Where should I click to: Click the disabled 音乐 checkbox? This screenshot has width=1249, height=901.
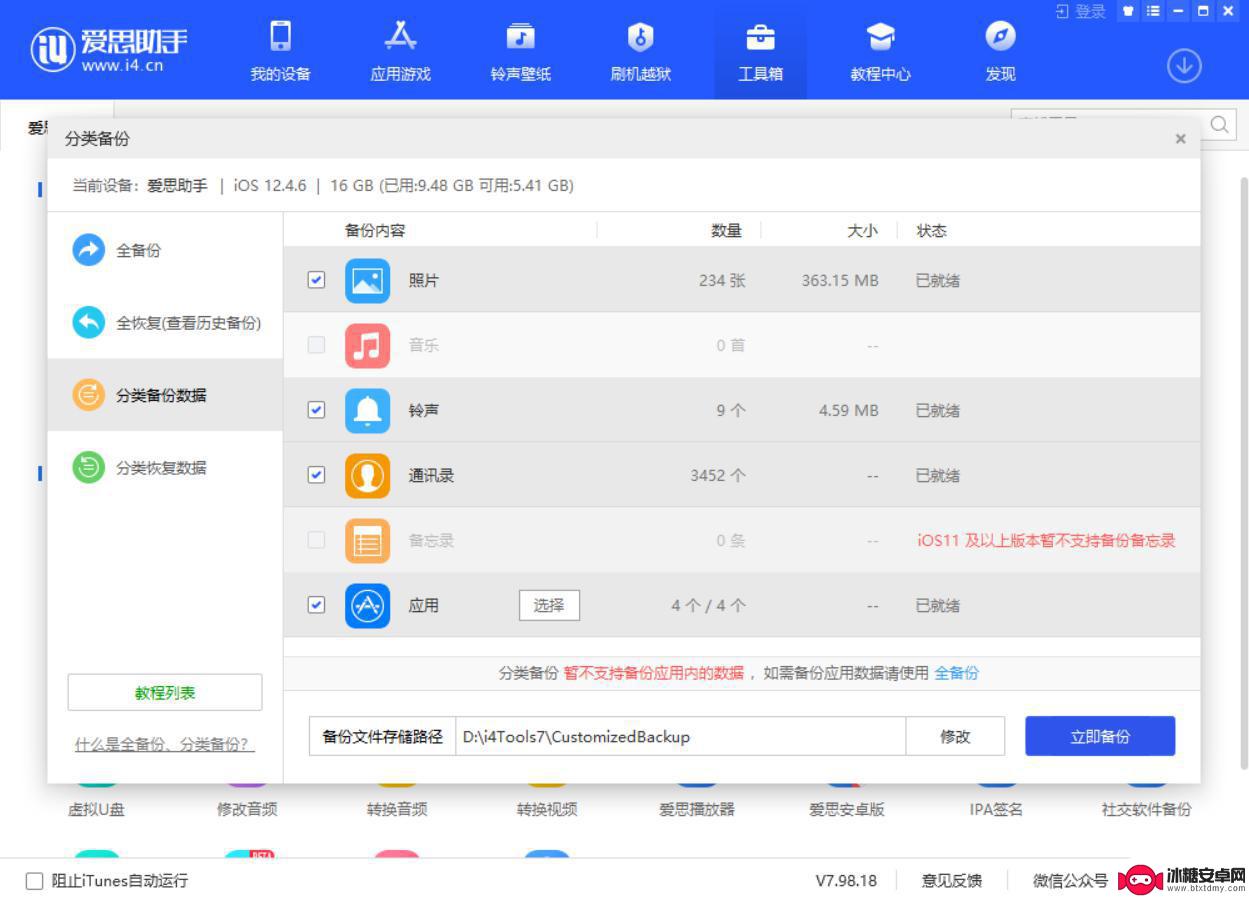pyautogui.click(x=316, y=345)
